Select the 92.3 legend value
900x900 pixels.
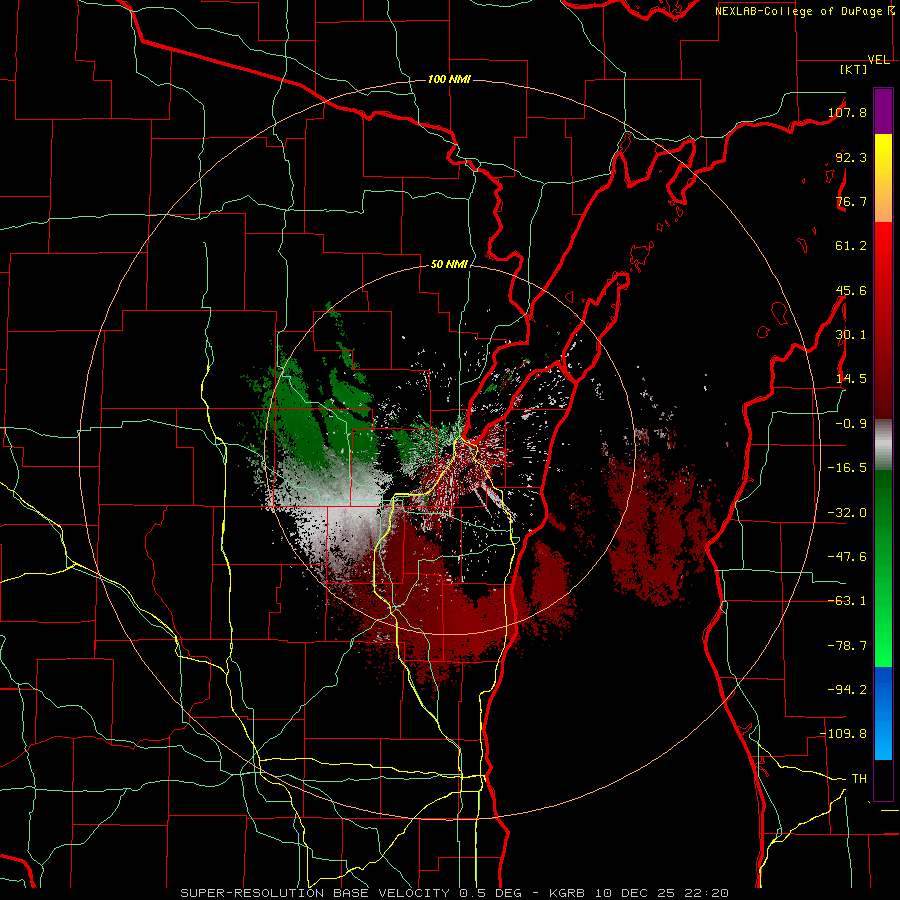(851, 157)
